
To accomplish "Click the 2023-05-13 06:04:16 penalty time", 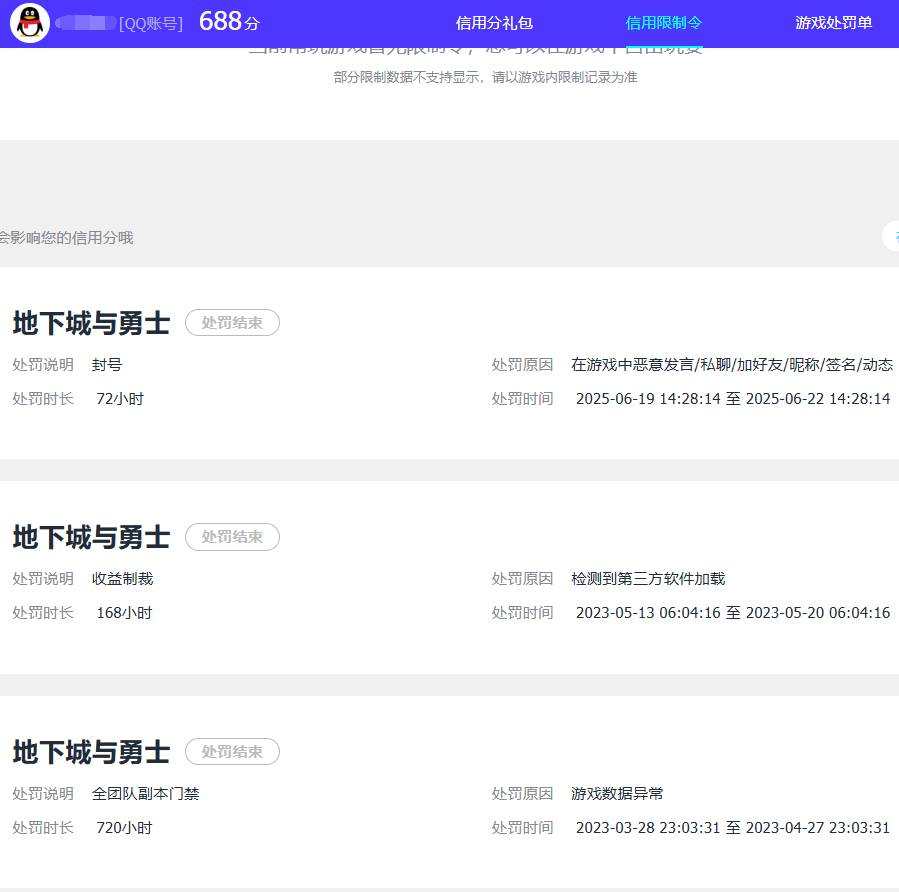I will (x=733, y=613).
